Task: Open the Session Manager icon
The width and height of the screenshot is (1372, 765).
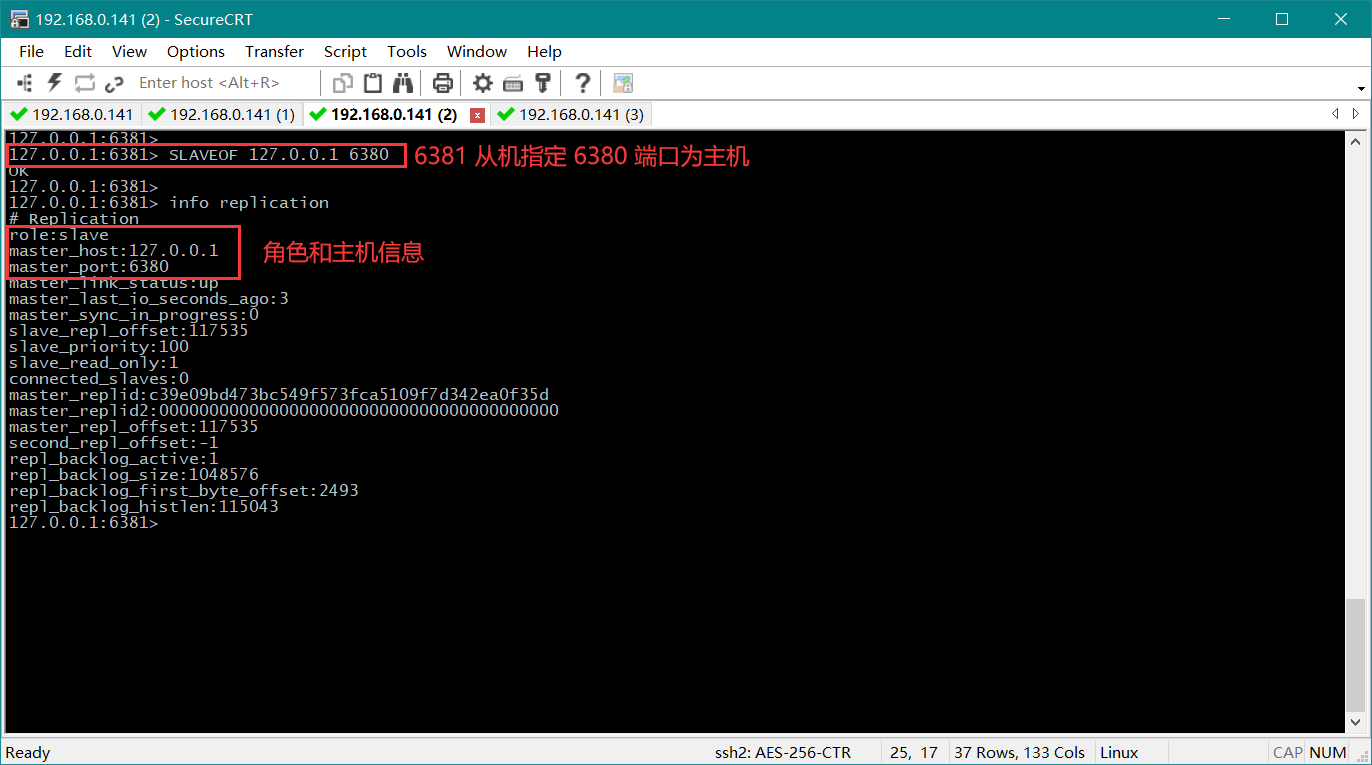Action: pos(25,83)
